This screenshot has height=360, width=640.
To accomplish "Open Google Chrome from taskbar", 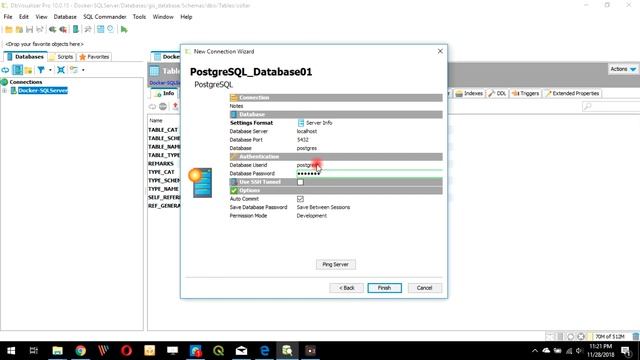I will [80, 351].
